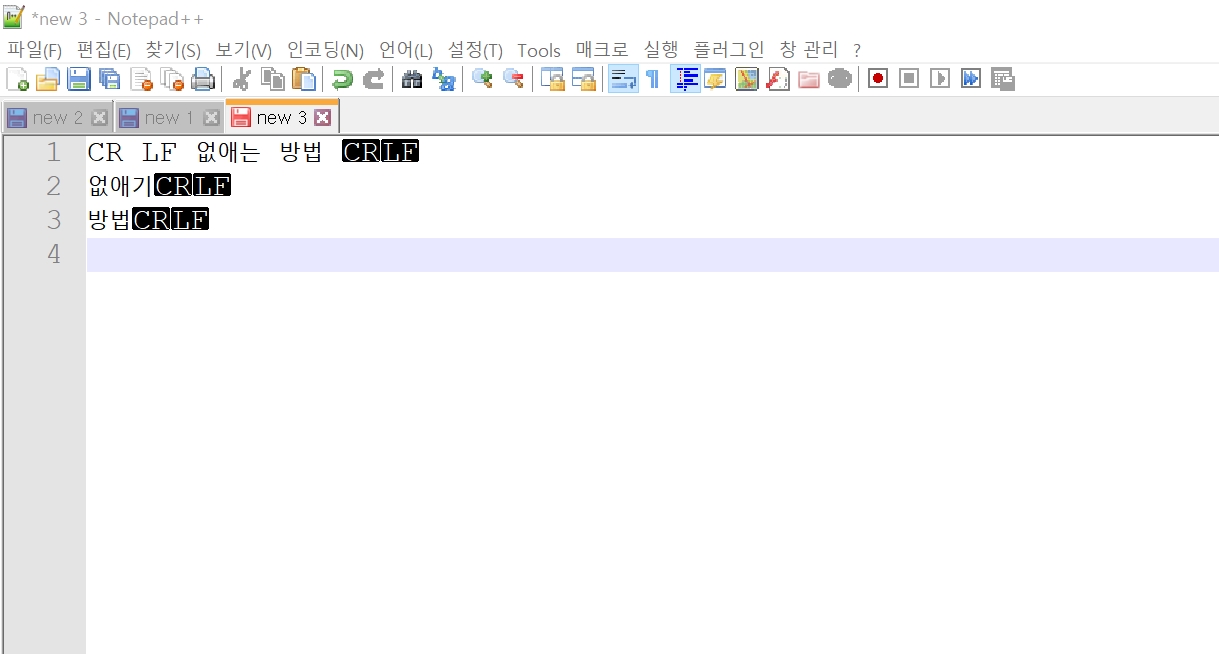Run macro multiple times icon
Viewport: 1219px width, 654px height.
point(971,79)
